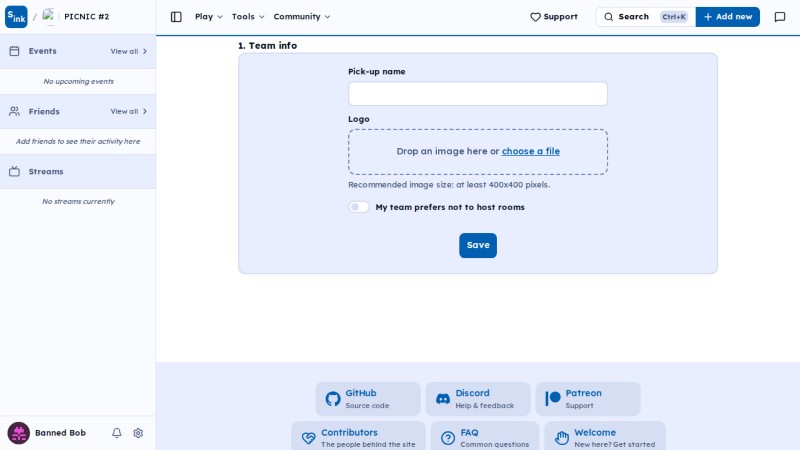The height and width of the screenshot is (450, 800).
Task: Expand the Community dropdown chevron
Action: click(328, 17)
